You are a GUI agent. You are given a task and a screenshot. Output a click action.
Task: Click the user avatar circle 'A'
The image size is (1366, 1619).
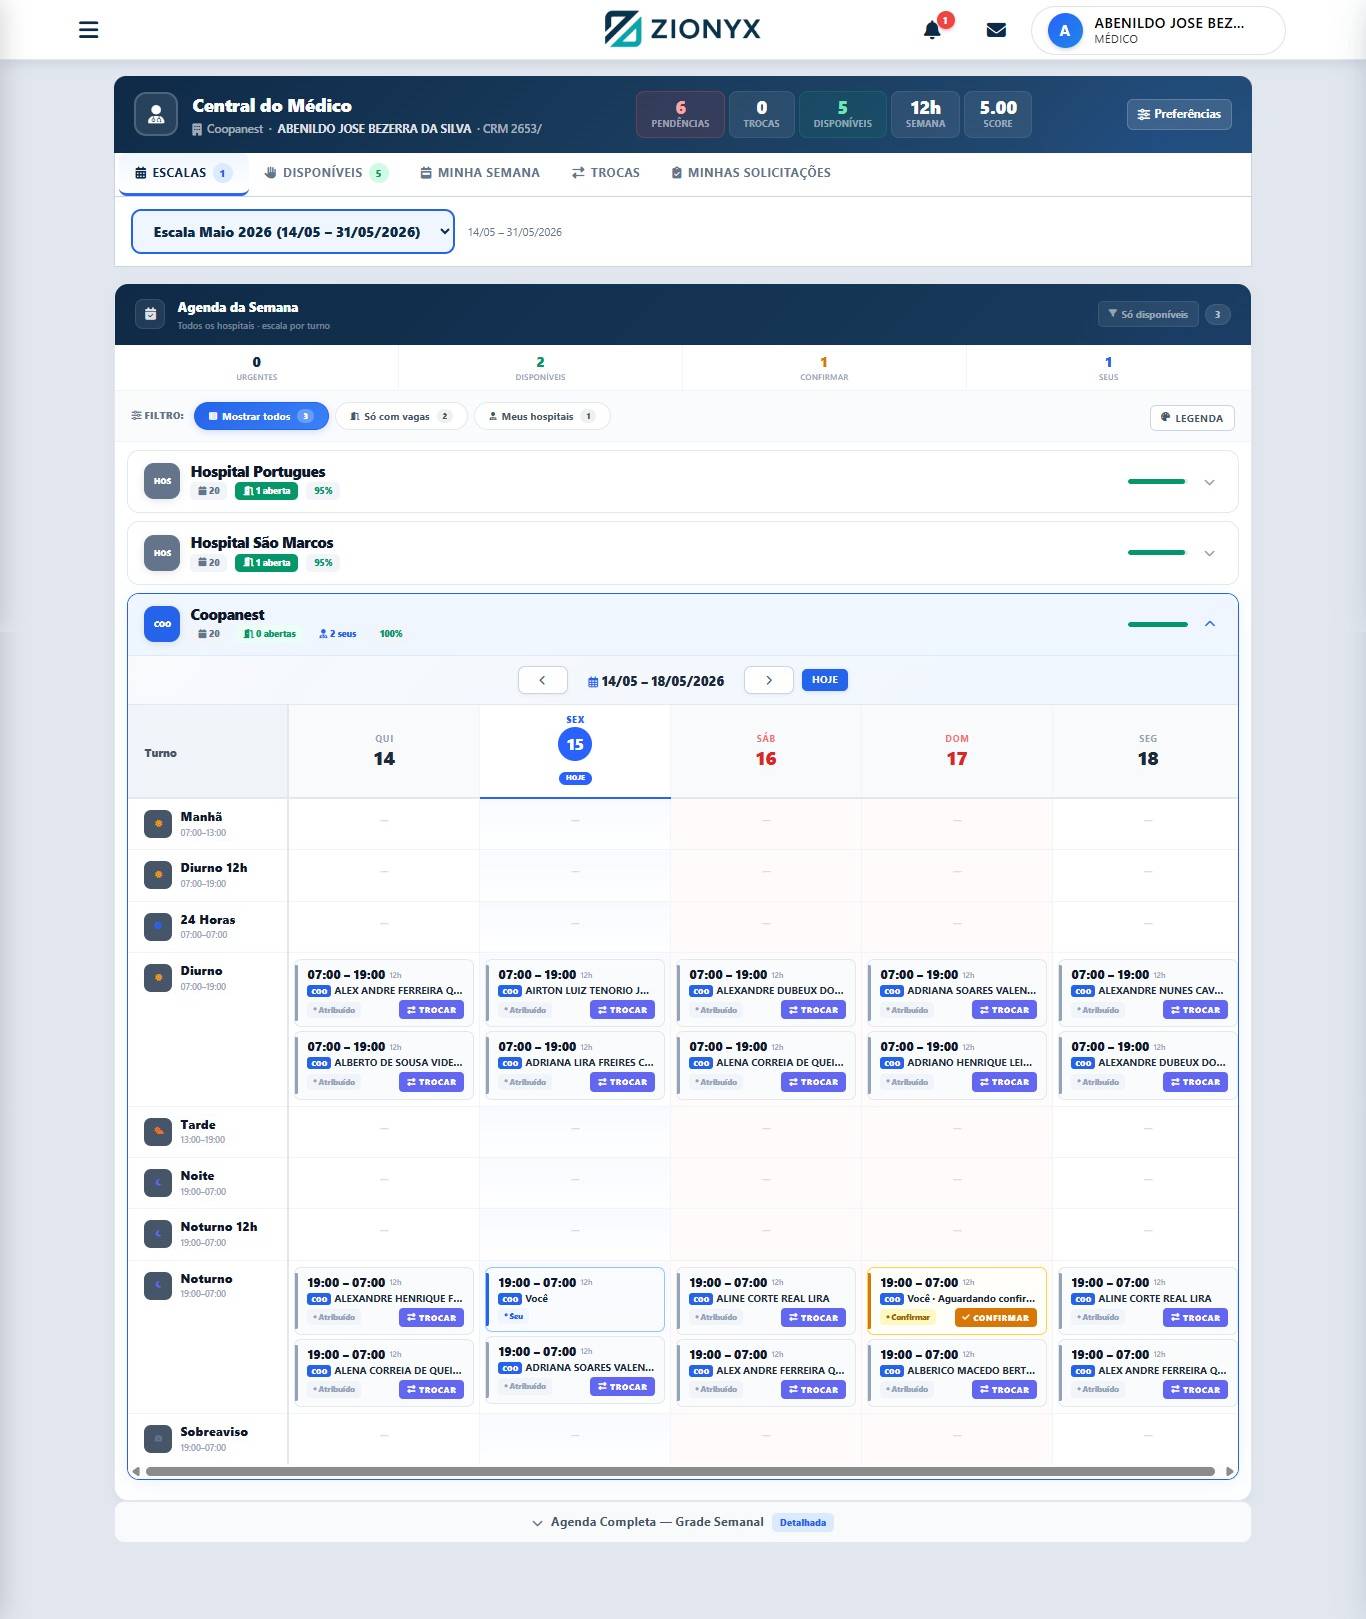(x=1065, y=31)
